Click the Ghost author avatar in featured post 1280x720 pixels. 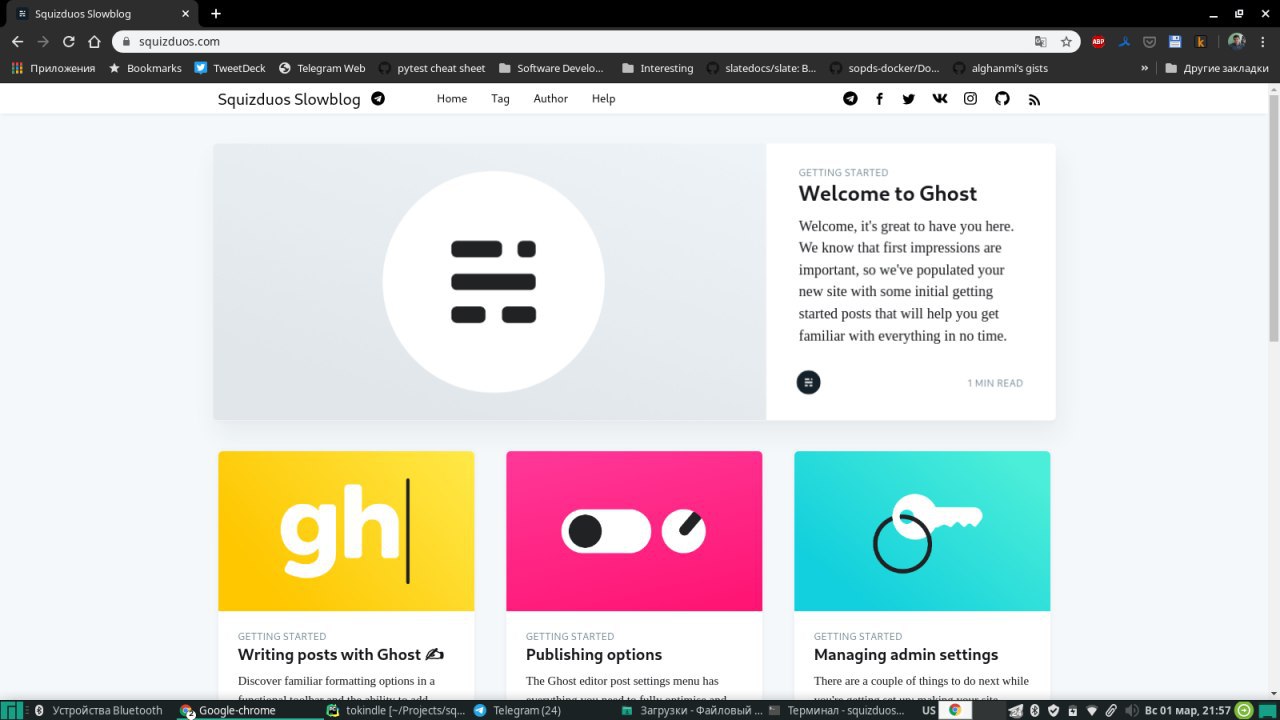[808, 382]
